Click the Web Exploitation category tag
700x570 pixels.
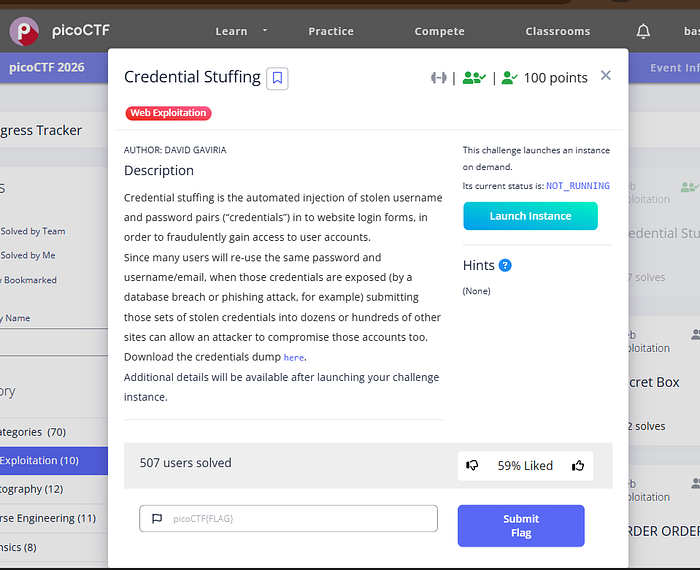pos(168,113)
